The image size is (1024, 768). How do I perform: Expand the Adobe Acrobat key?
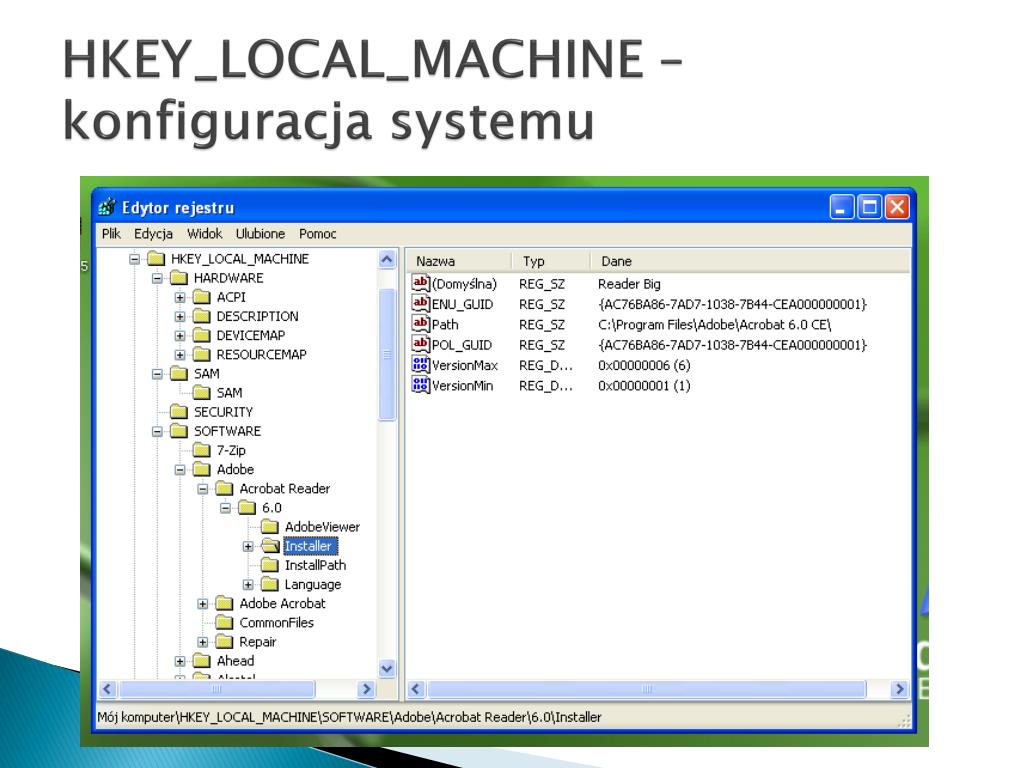point(202,603)
